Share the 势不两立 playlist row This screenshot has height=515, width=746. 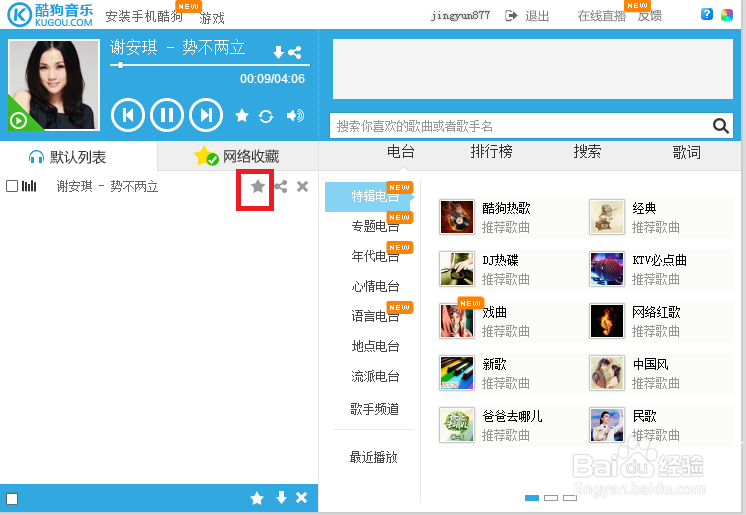281,187
